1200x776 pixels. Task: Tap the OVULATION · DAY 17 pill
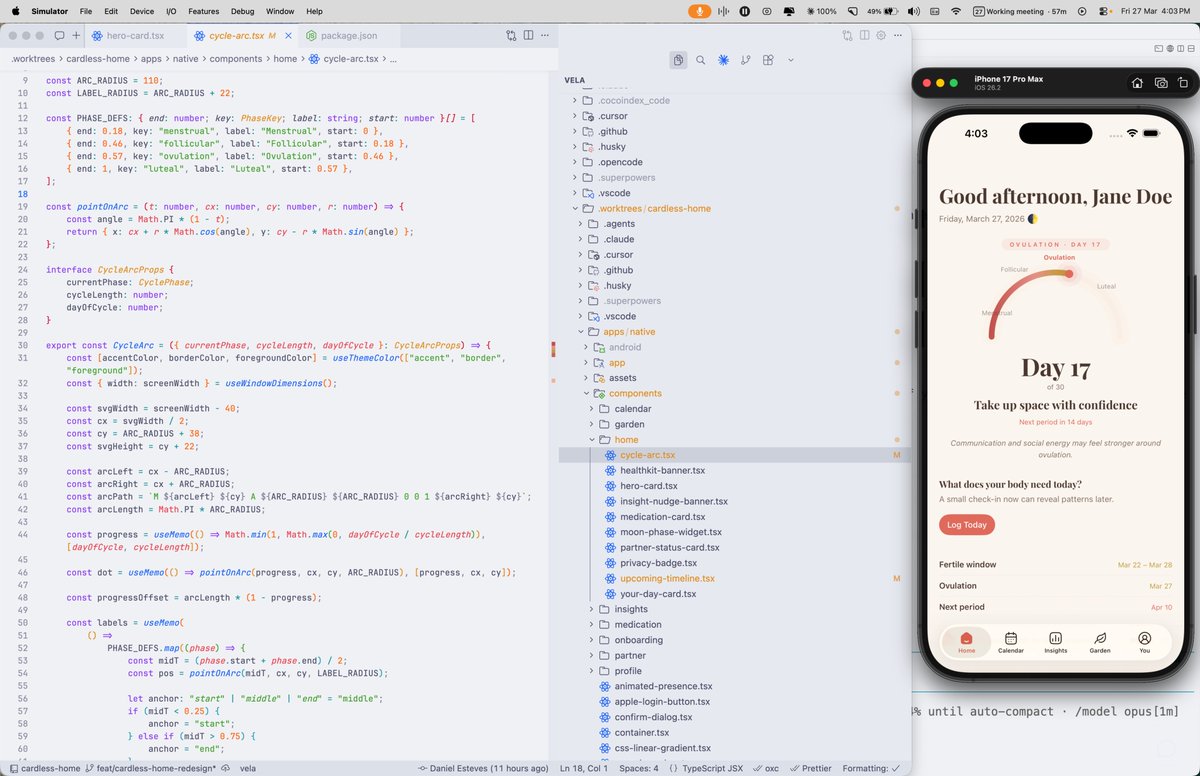click(x=1055, y=244)
